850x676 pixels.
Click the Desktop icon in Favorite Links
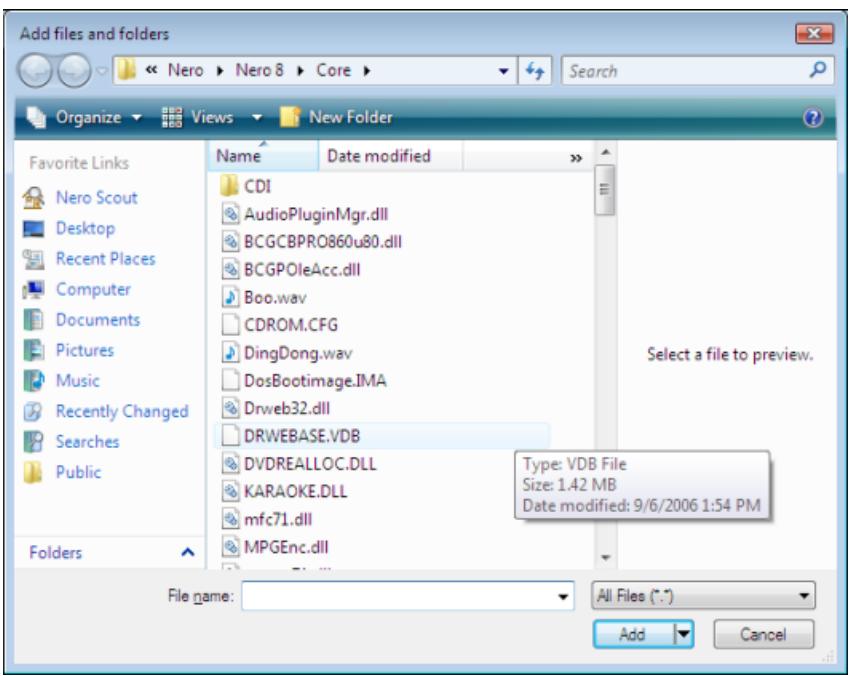click(33, 229)
